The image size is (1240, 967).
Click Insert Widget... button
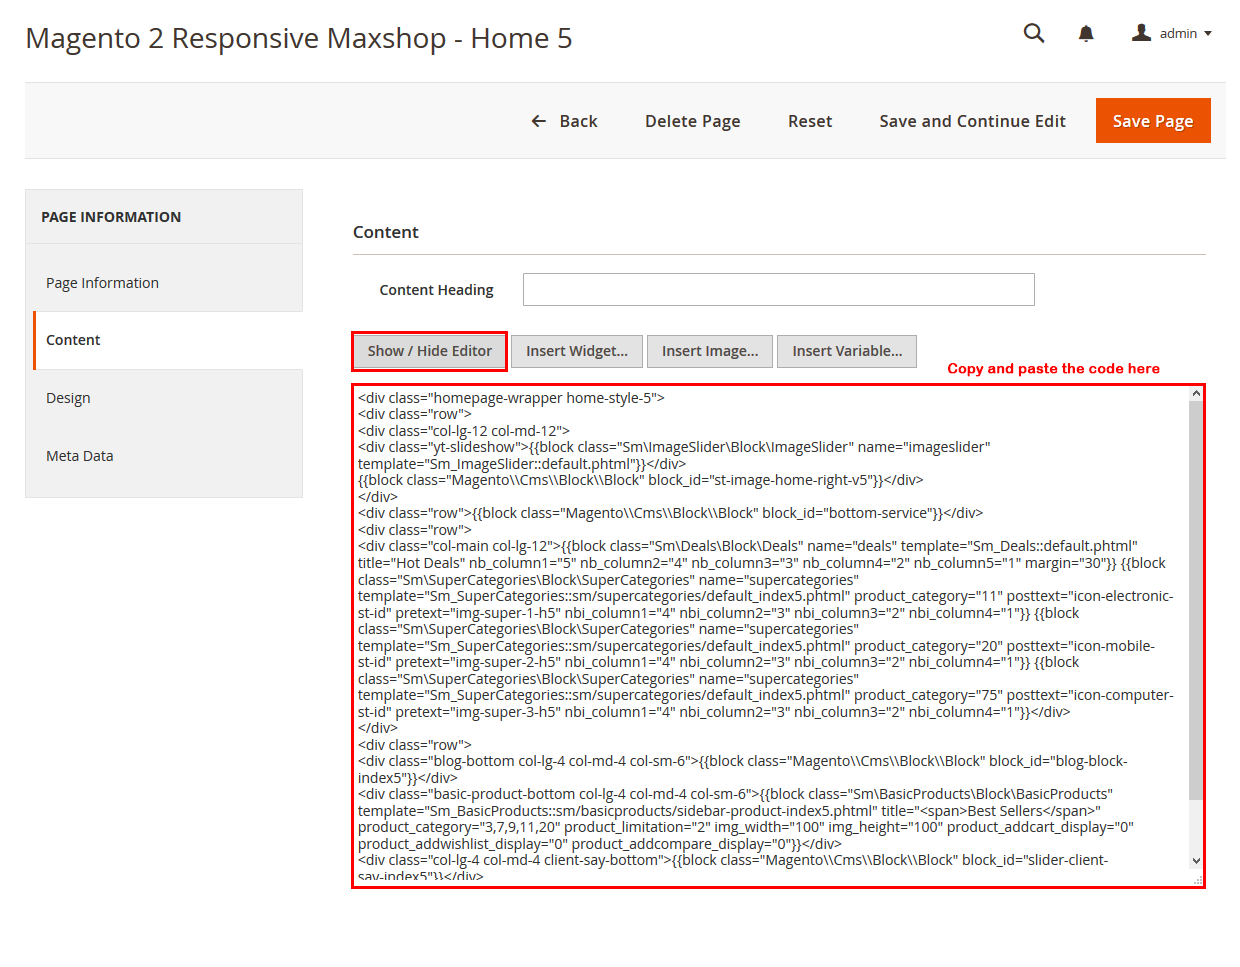(577, 351)
